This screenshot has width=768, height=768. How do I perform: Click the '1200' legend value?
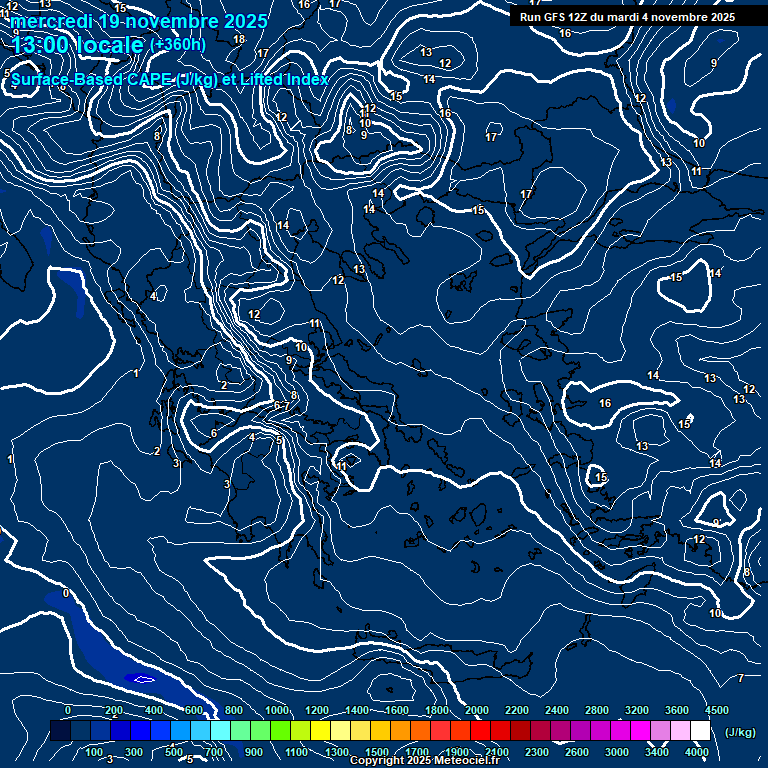pyautogui.click(x=317, y=710)
